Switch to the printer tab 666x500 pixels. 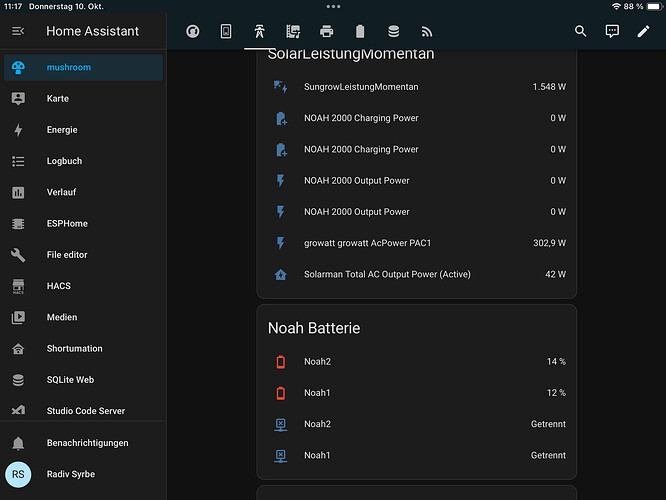click(x=326, y=31)
